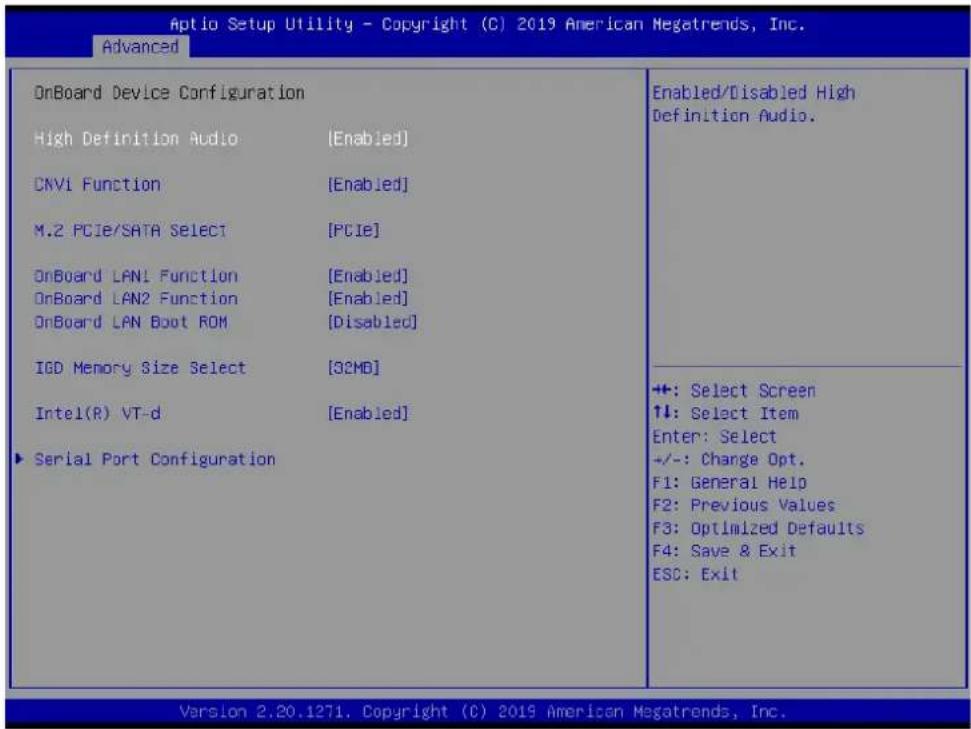
Task: Select CNVi Function setting label
Action: (x=97, y=185)
